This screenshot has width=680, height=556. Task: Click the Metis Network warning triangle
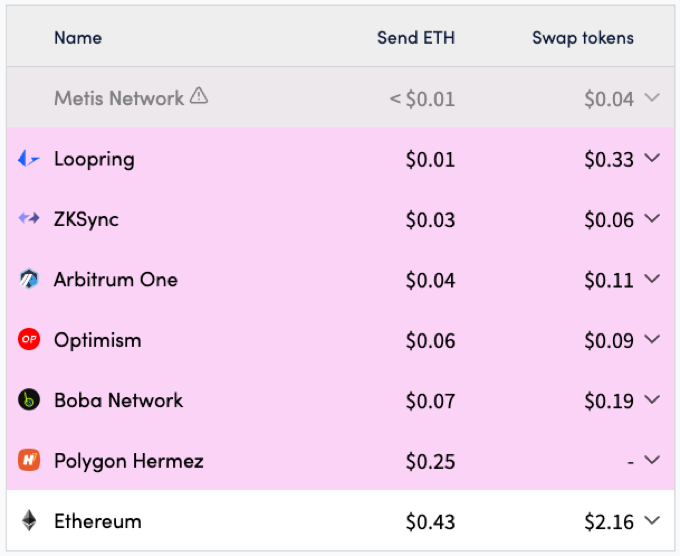199,96
